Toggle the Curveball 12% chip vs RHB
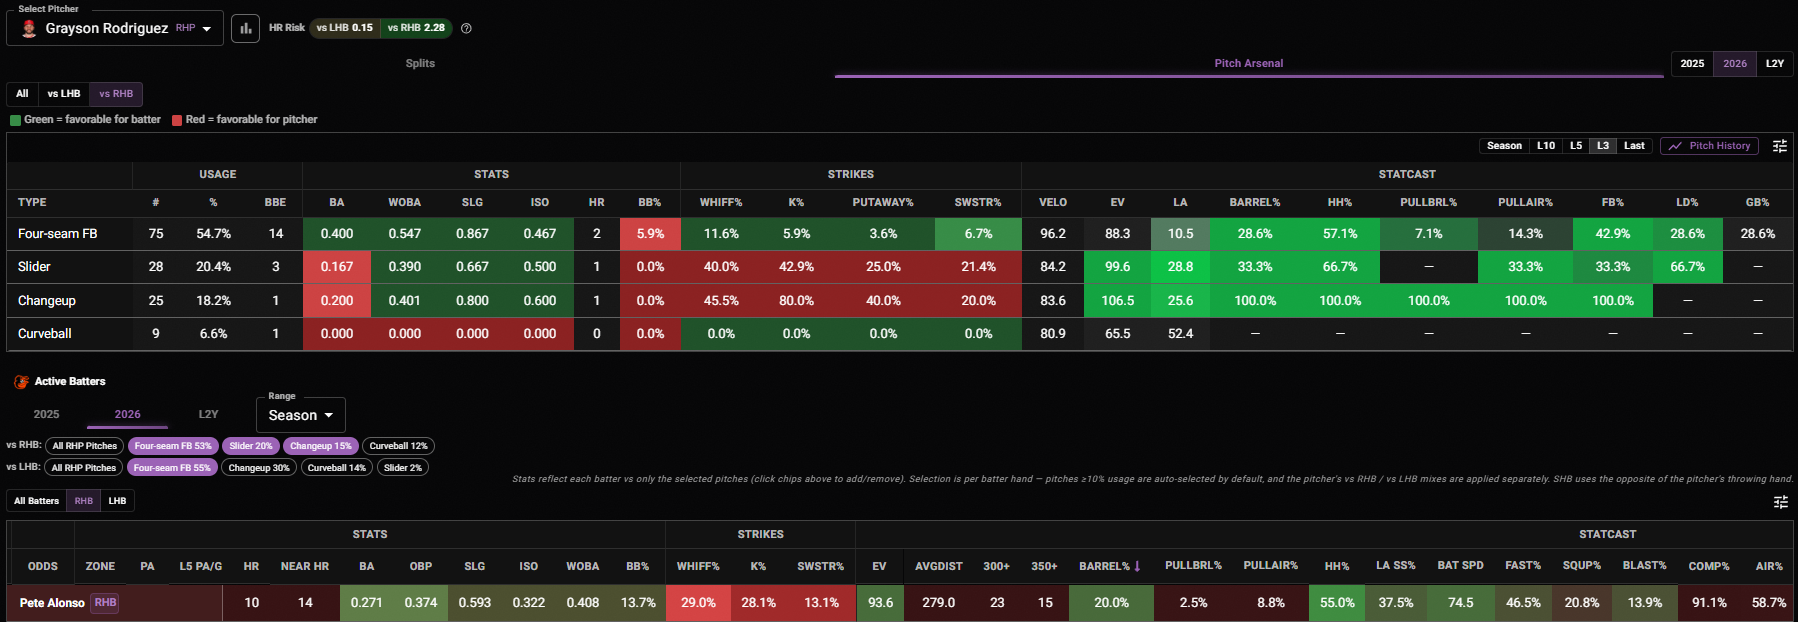The height and width of the screenshot is (622, 1798). pyautogui.click(x=398, y=446)
